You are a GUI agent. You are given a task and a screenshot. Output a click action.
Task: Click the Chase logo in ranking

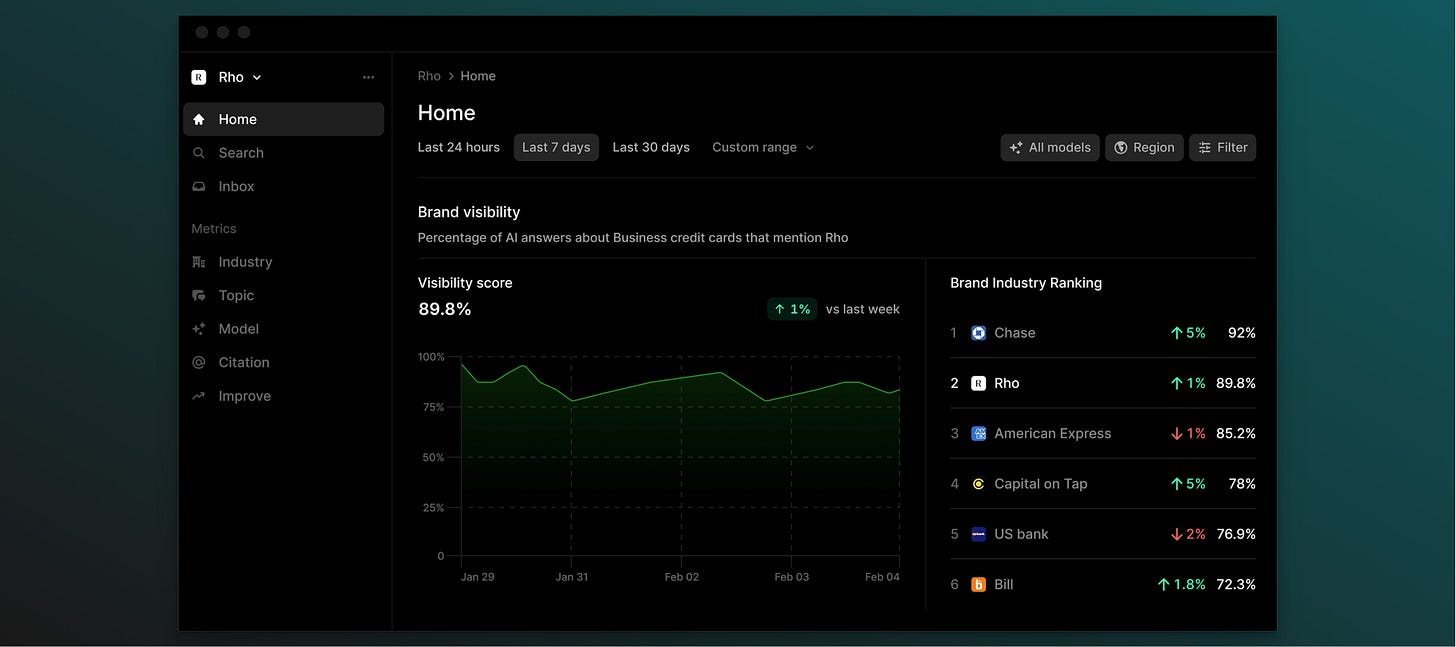tap(979, 333)
